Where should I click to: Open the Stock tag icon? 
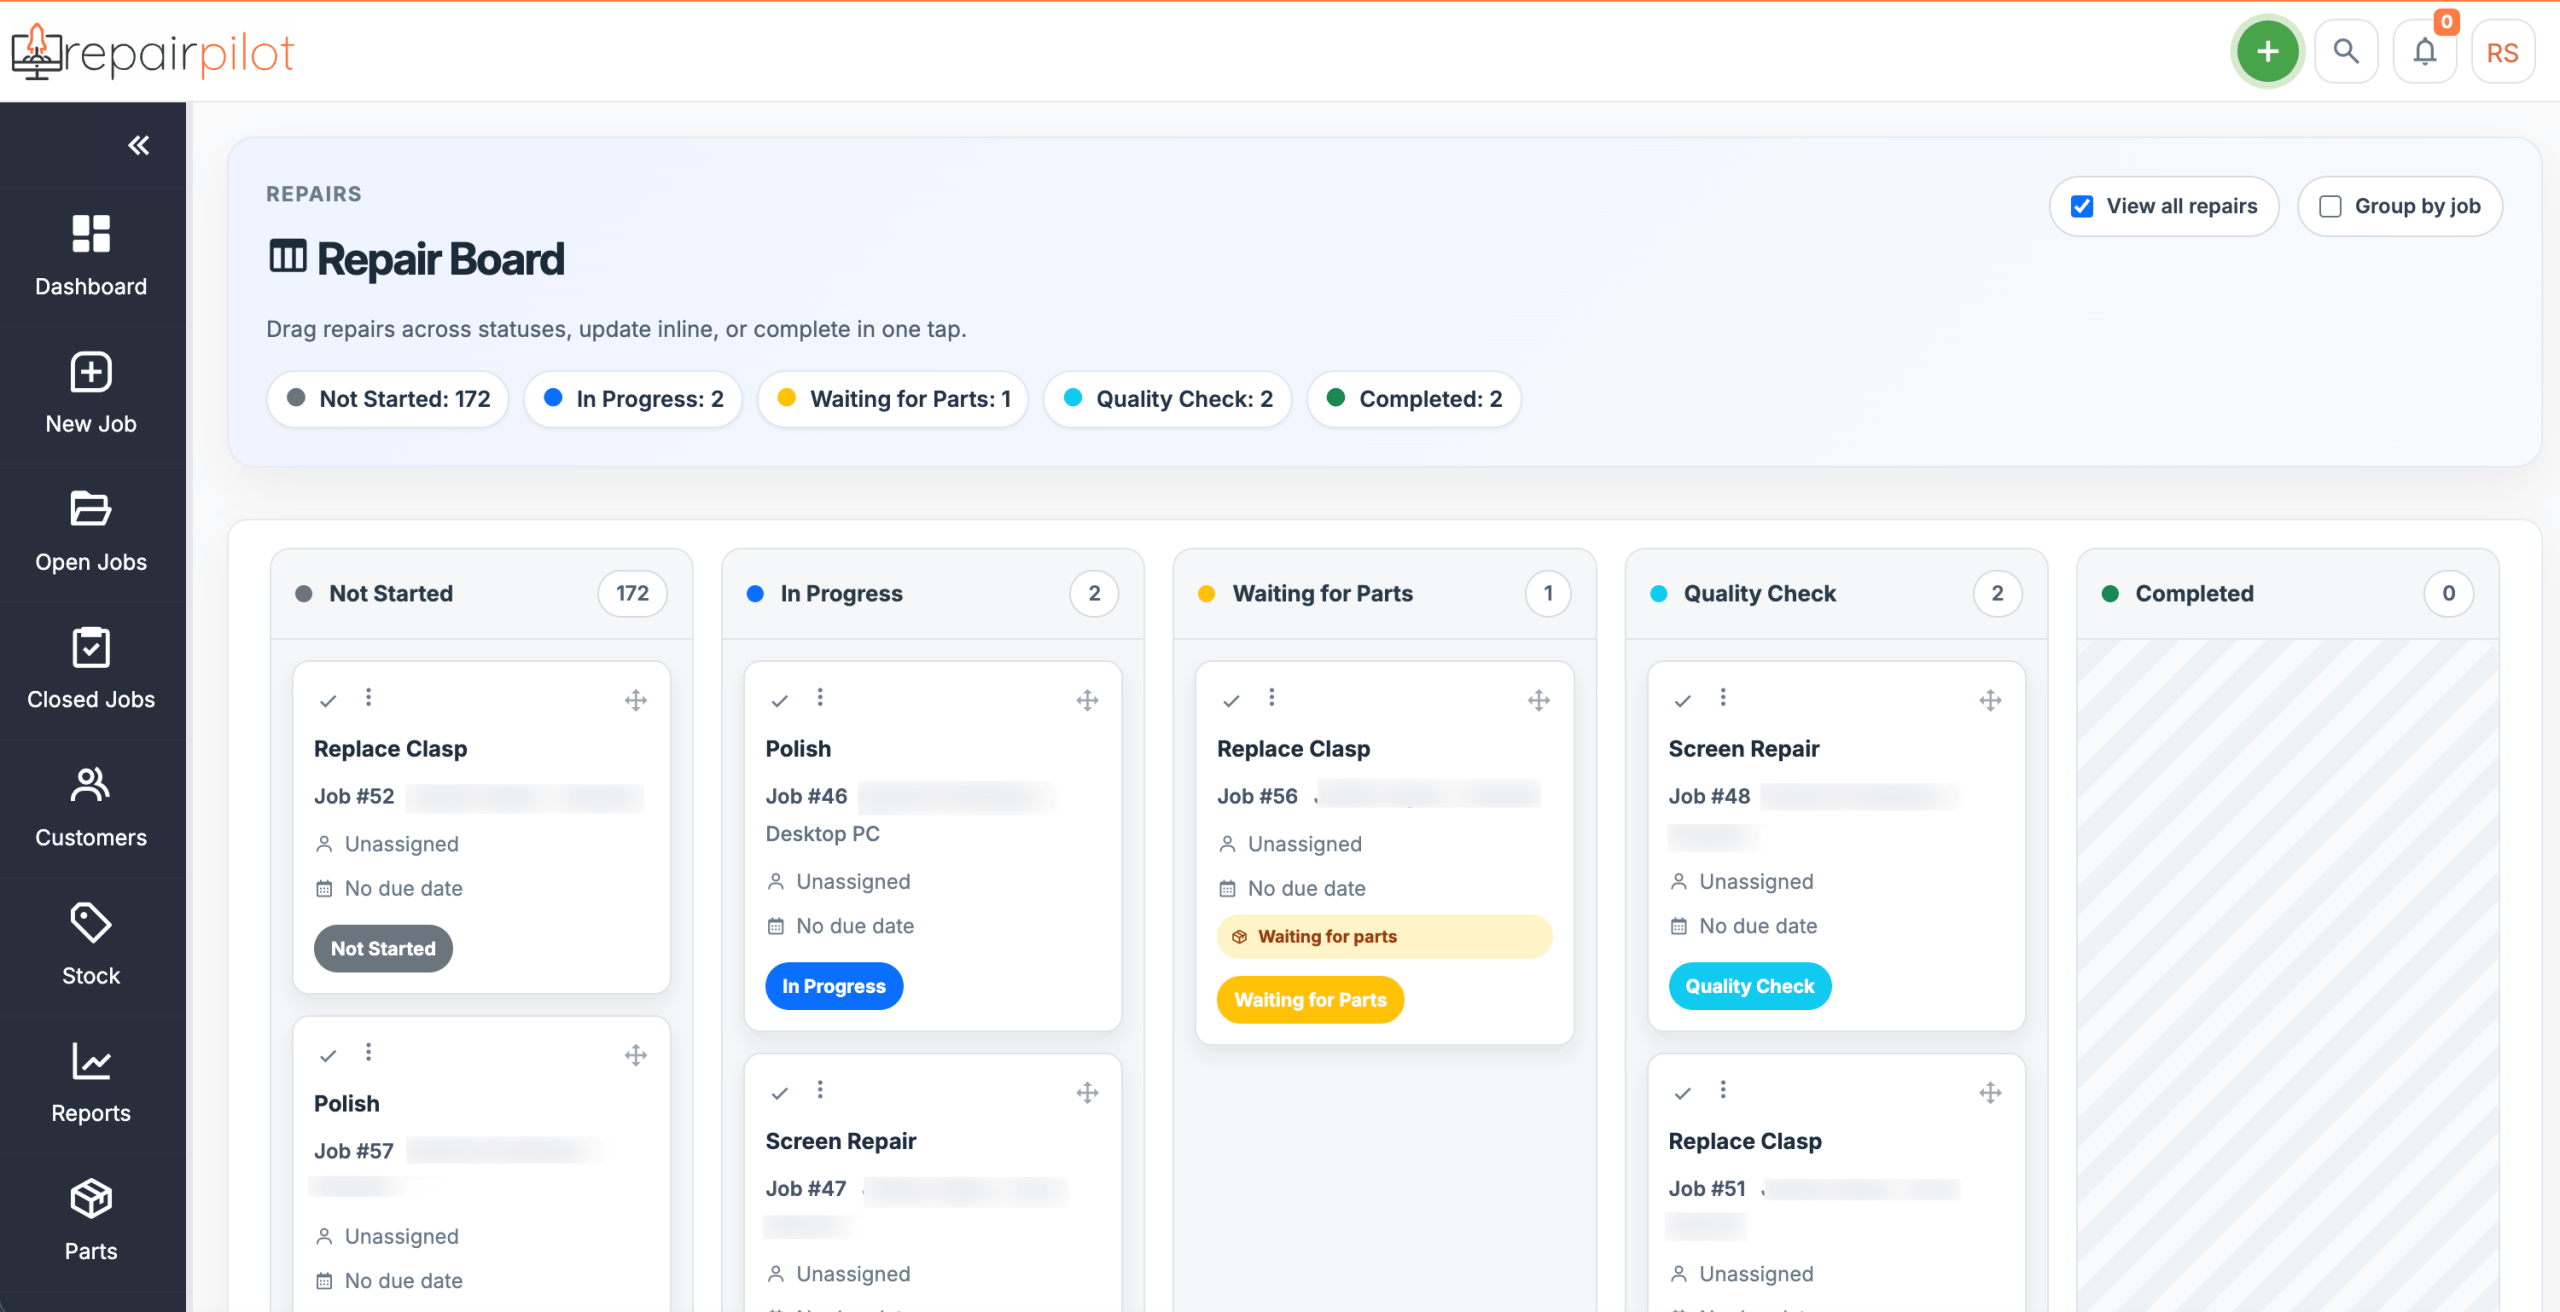point(91,922)
